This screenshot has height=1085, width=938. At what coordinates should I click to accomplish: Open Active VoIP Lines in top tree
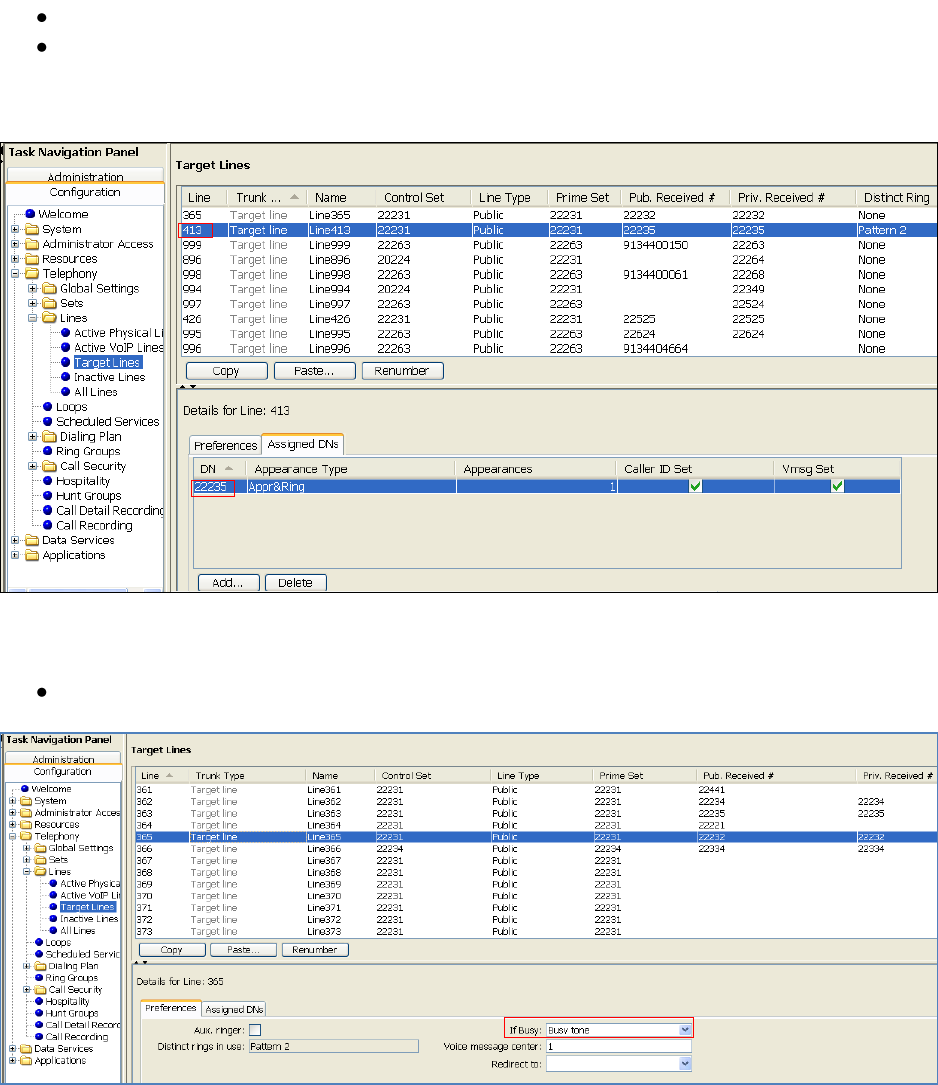coord(117,348)
